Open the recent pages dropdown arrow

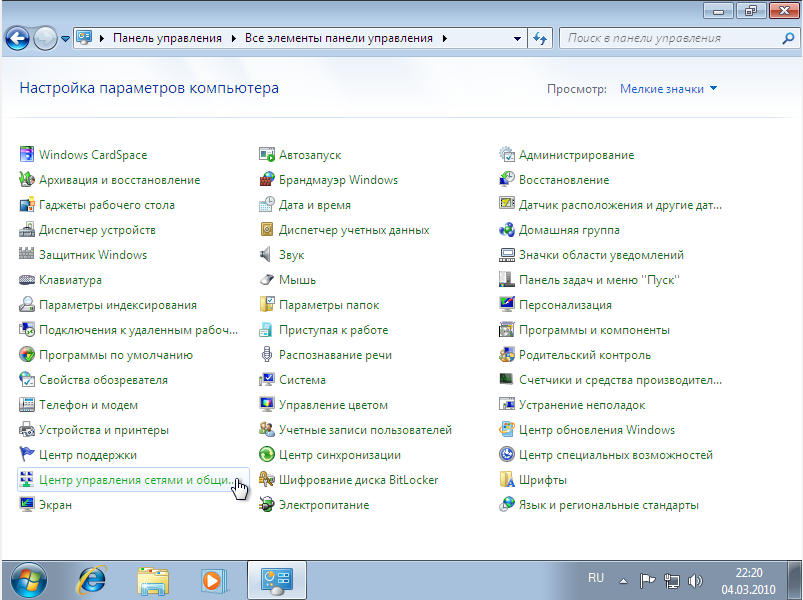[65, 38]
